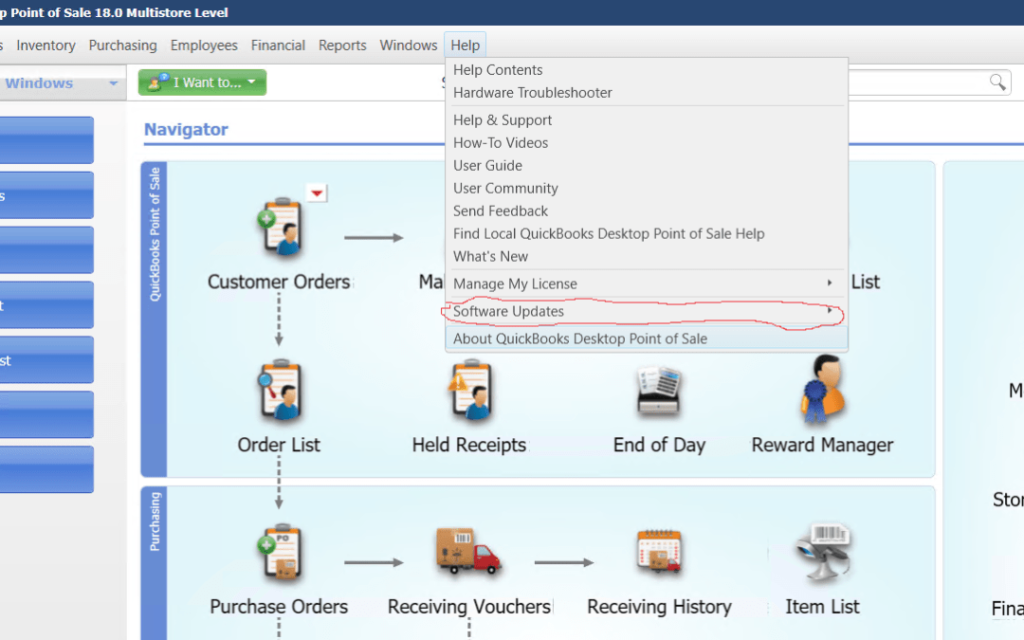Open the Customer Orders icon
This screenshot has height=640, width=1024.
pyautogui.click(x=280, y=226)
